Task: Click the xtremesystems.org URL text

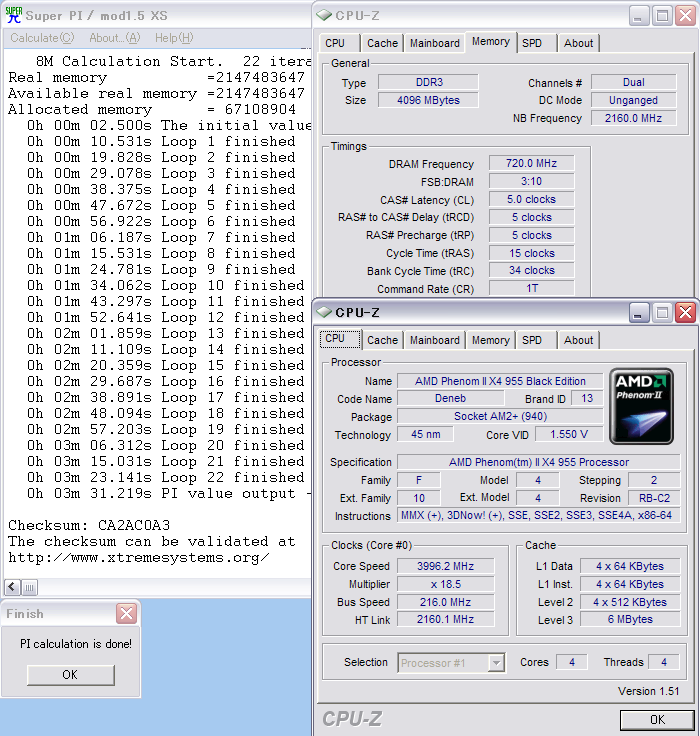Action: coord(139,558)
